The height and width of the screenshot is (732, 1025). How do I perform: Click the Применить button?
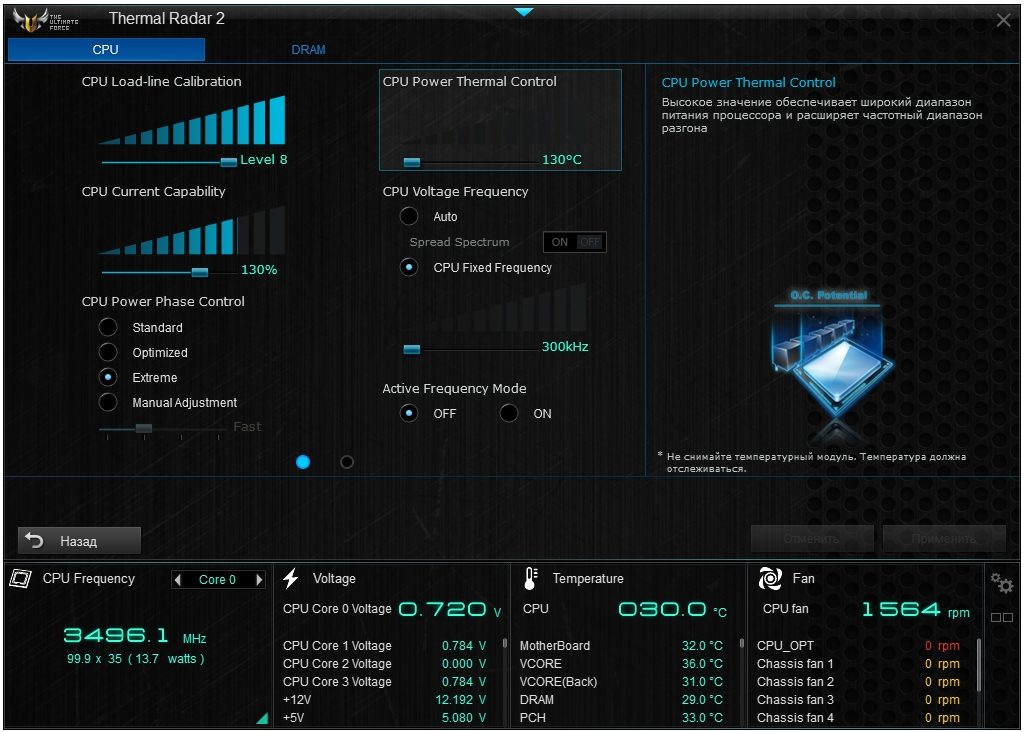[944, 539]
